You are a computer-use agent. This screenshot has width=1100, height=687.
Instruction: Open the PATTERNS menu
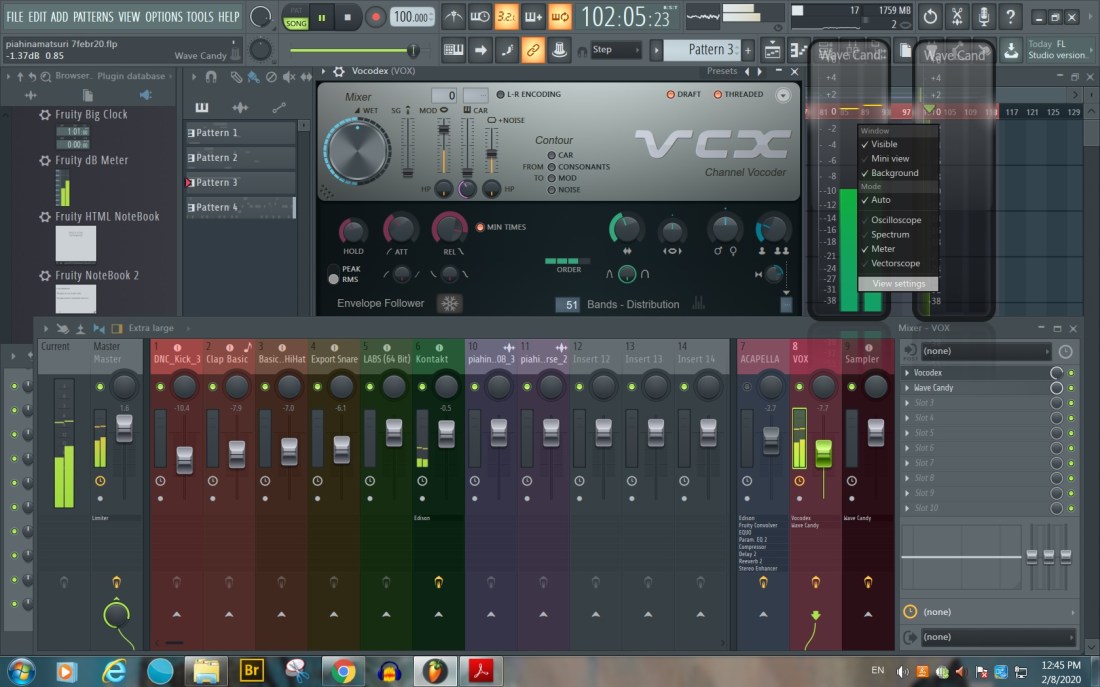tap(93, 17)
